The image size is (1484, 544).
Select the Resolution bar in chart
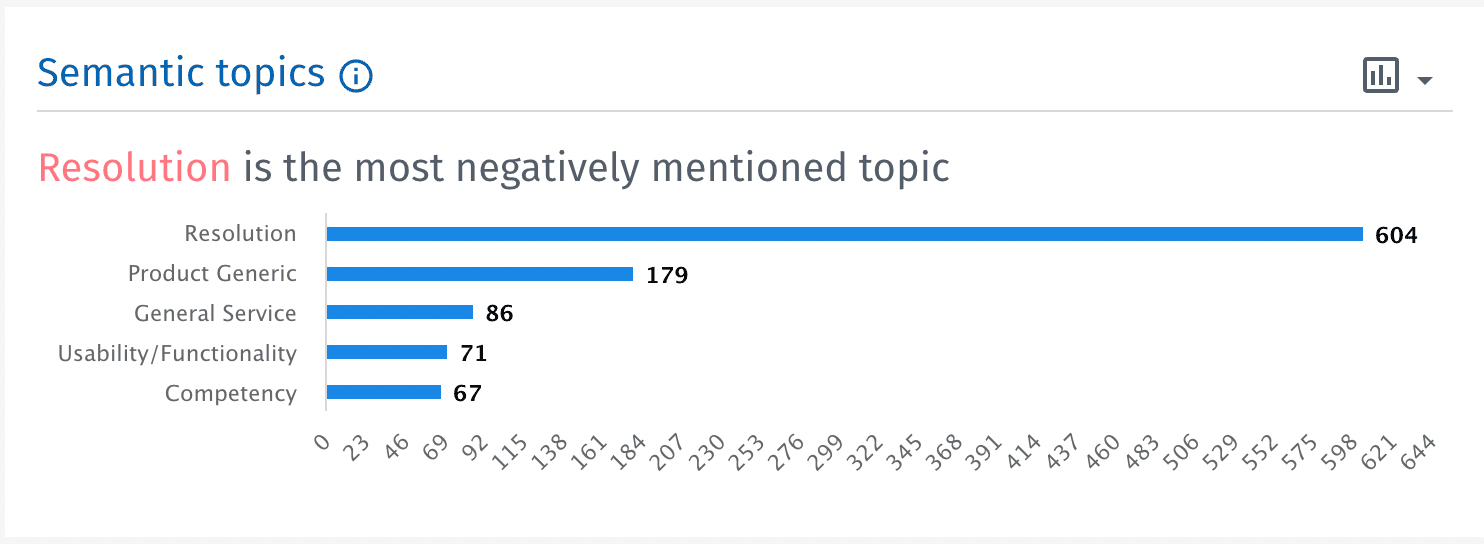[844, 234]
